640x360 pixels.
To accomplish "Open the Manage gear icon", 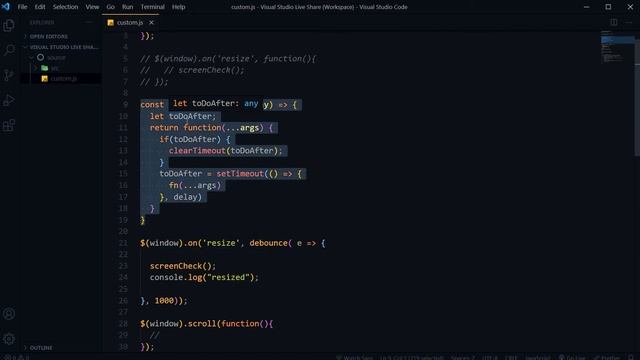I will pyautogui.click(x=9, y=339).
